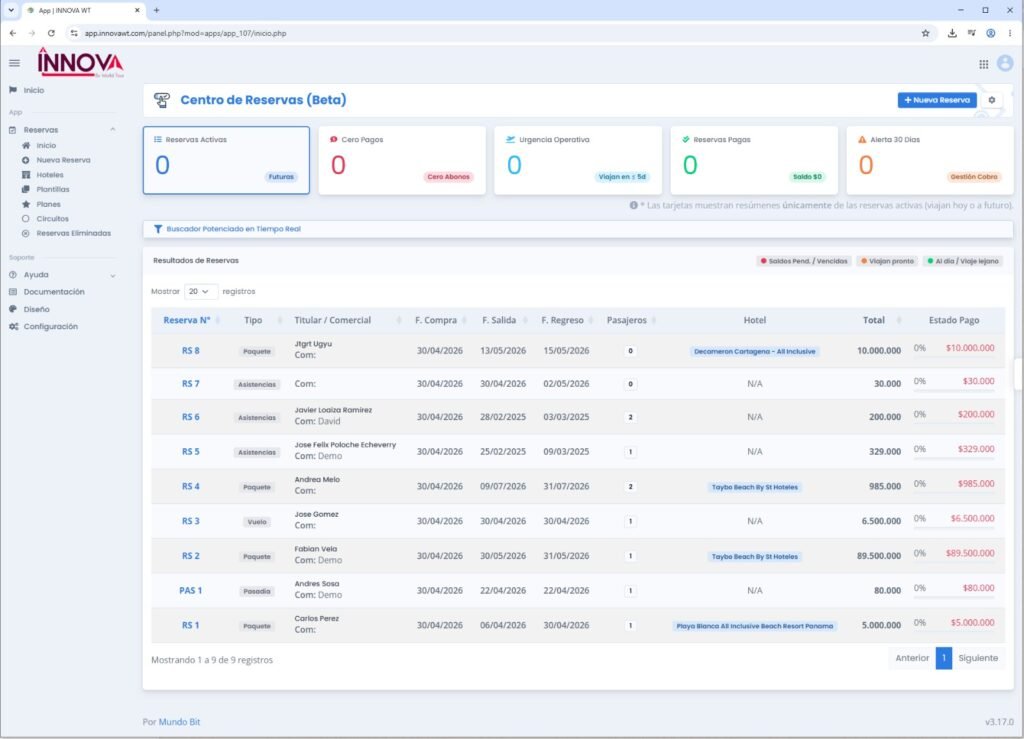The width and height of the screenshot is (1024, 739).
Task: Bookmark this page with star icon
Action: pyautogui.click(x=925, y=33)
